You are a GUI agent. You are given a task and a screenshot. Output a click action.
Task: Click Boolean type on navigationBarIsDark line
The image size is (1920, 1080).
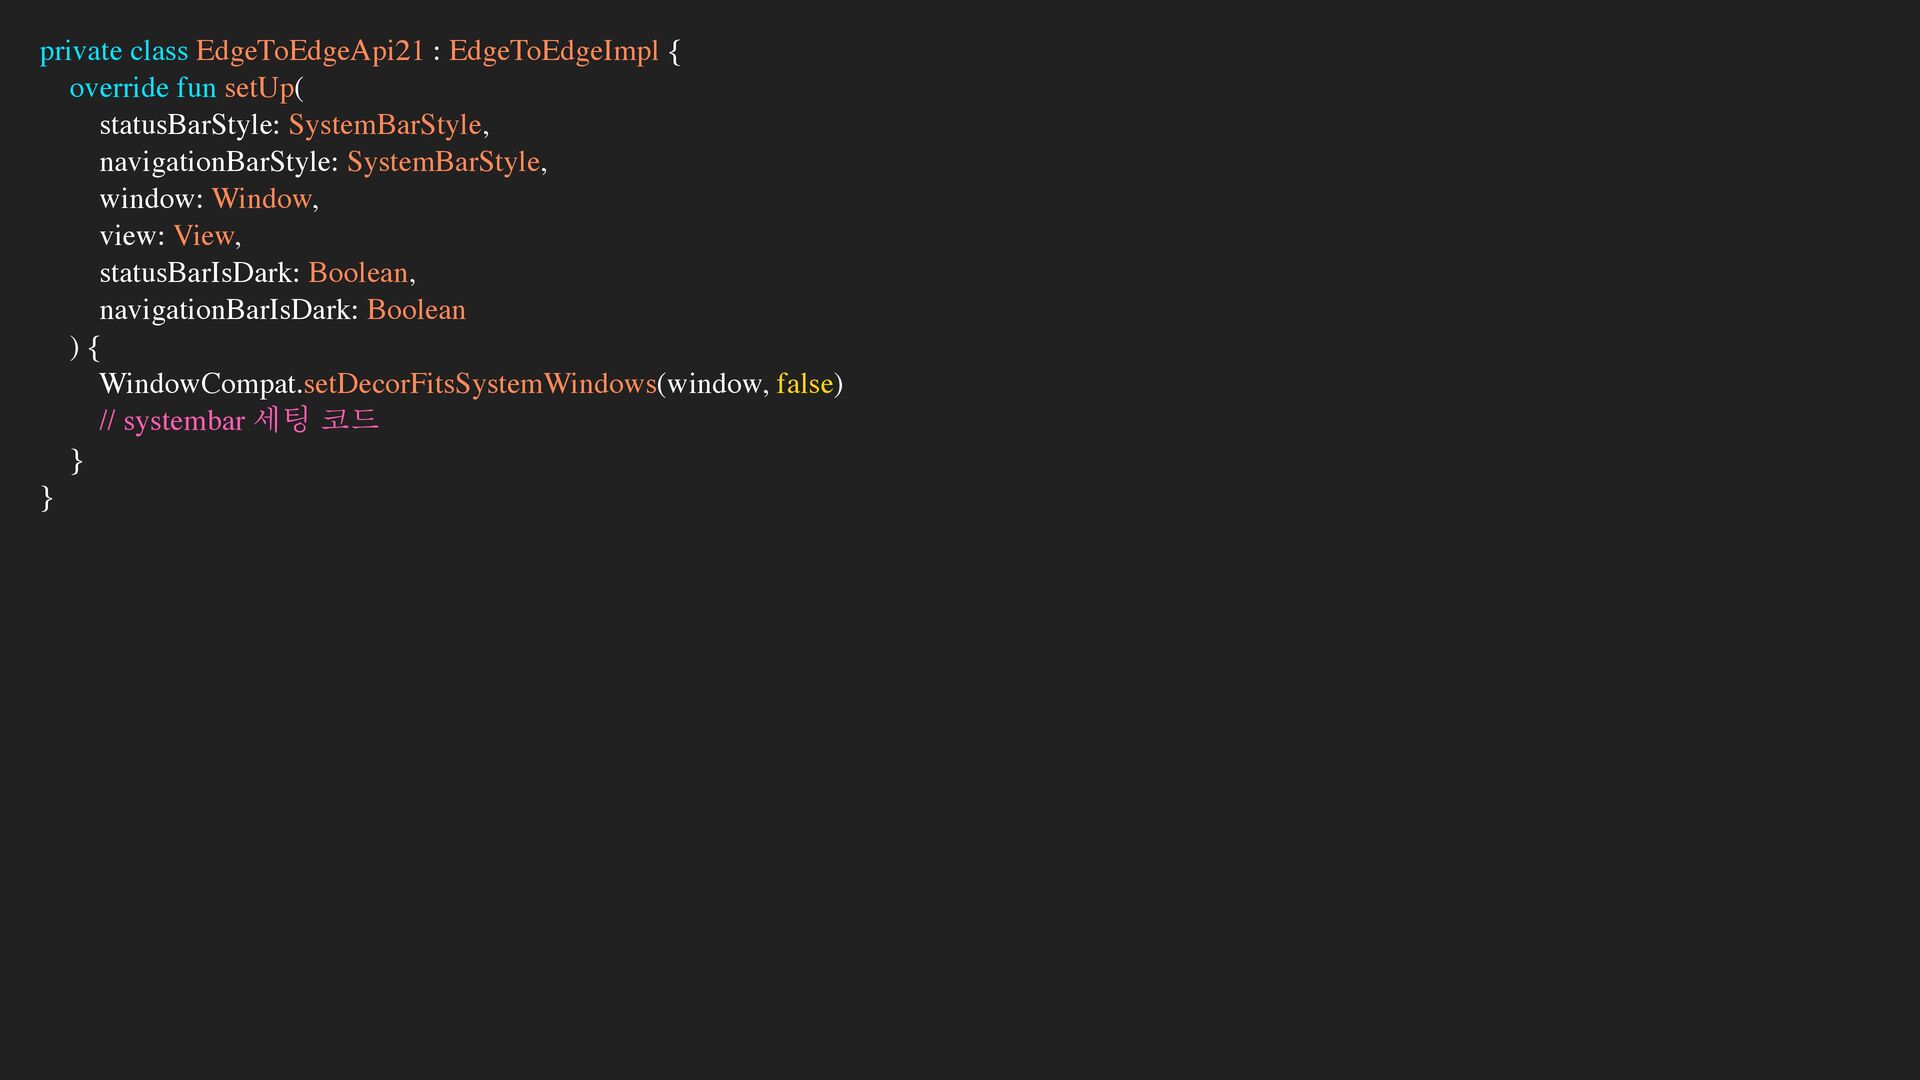416,310
